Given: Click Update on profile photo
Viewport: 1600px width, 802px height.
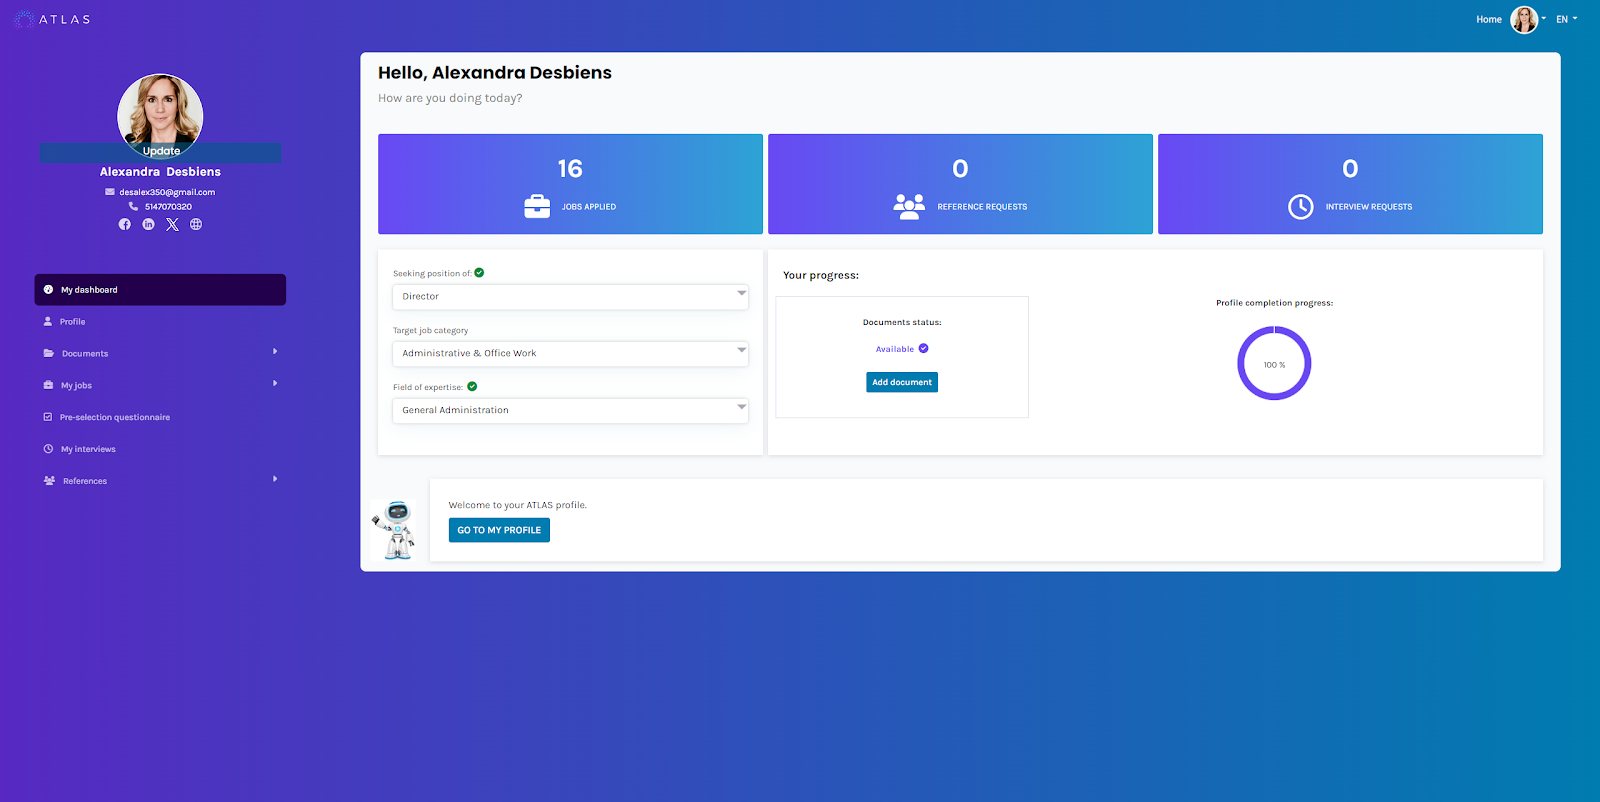Looking at the screenshot, I should pyautogui.click(x=161, y=151).
